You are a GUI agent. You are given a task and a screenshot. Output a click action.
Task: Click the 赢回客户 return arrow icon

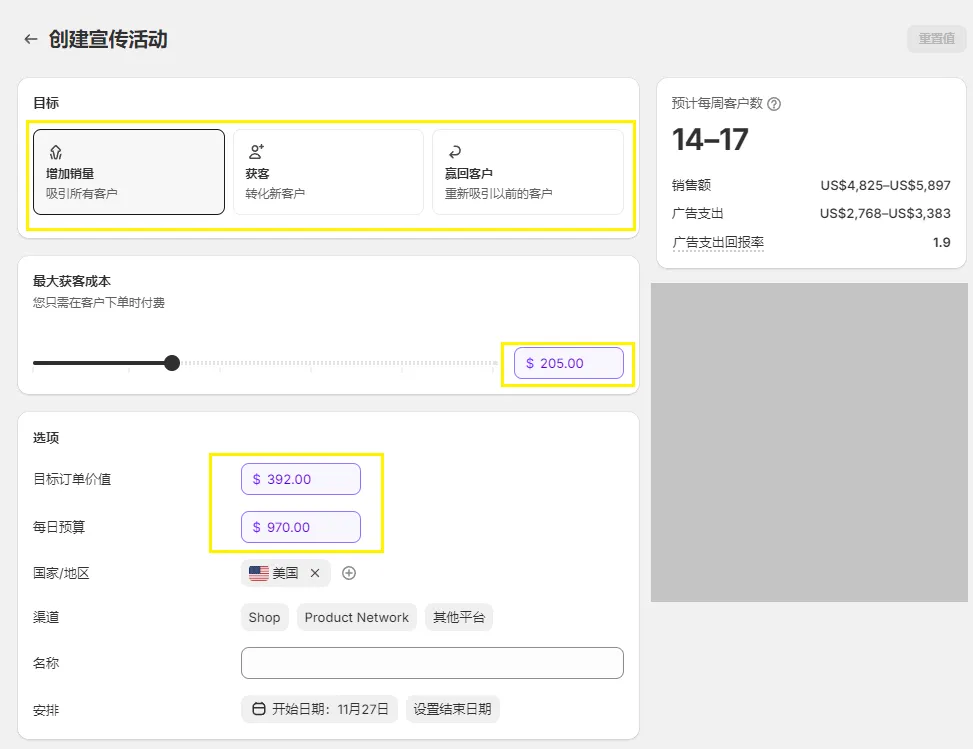455,152
